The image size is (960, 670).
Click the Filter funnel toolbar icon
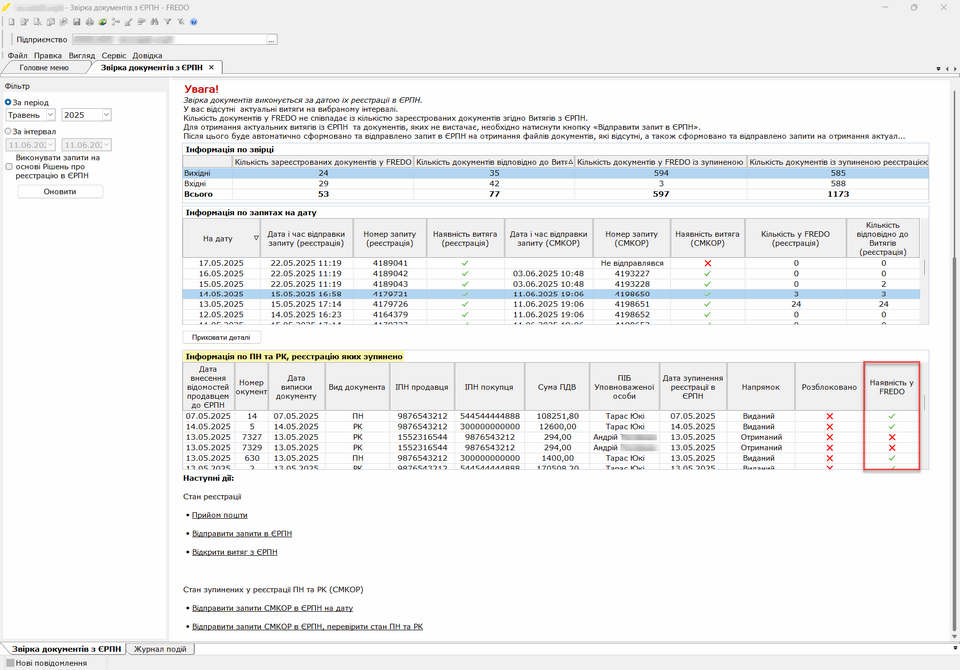tap(168, 21)
